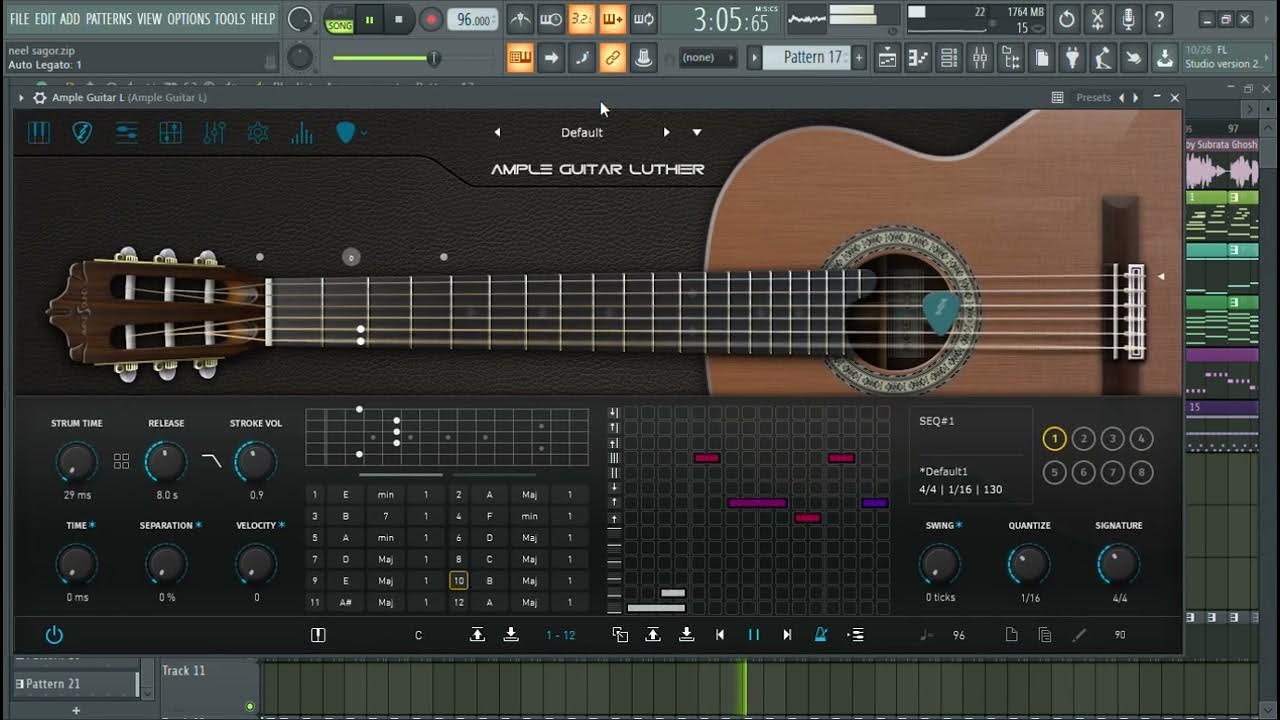Click the save download arrow icon

click(x=1165, y=59)
